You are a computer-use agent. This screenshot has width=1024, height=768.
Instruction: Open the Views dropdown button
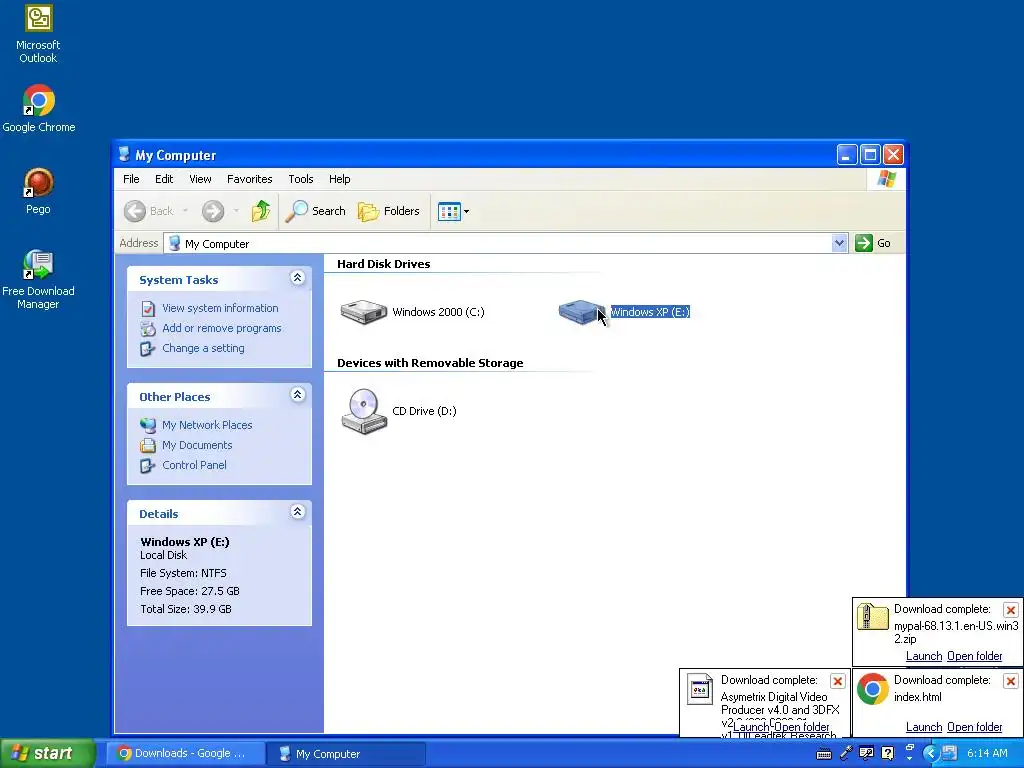pos(453,212)
